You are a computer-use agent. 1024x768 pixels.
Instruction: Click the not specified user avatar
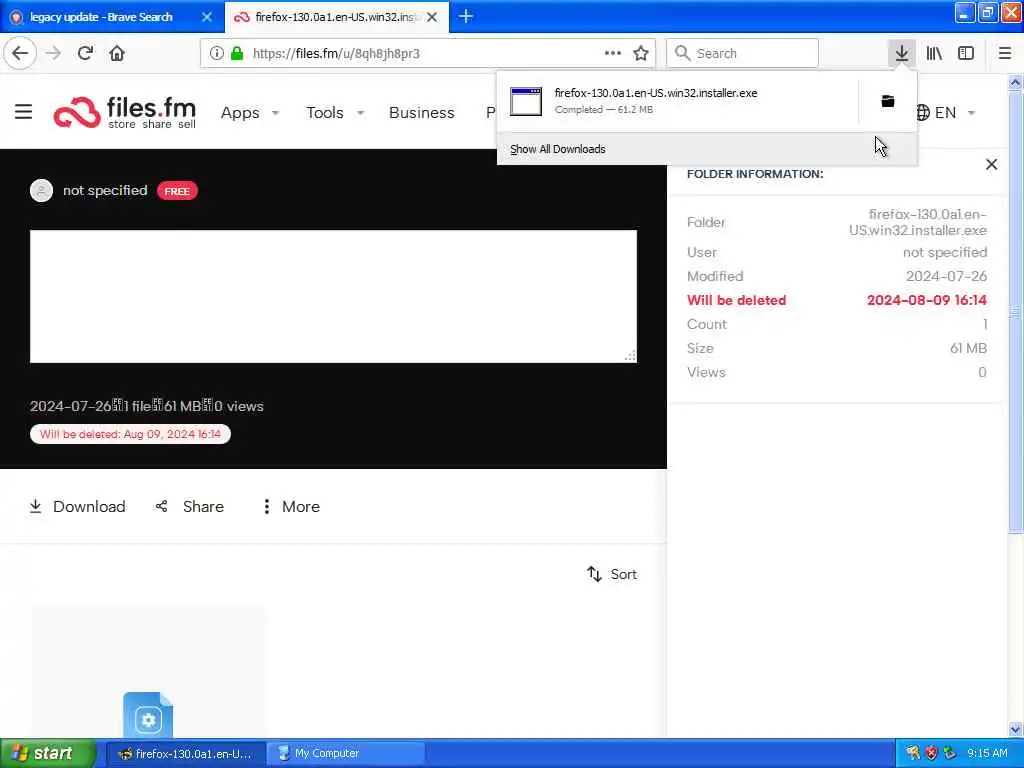point(41,191)
